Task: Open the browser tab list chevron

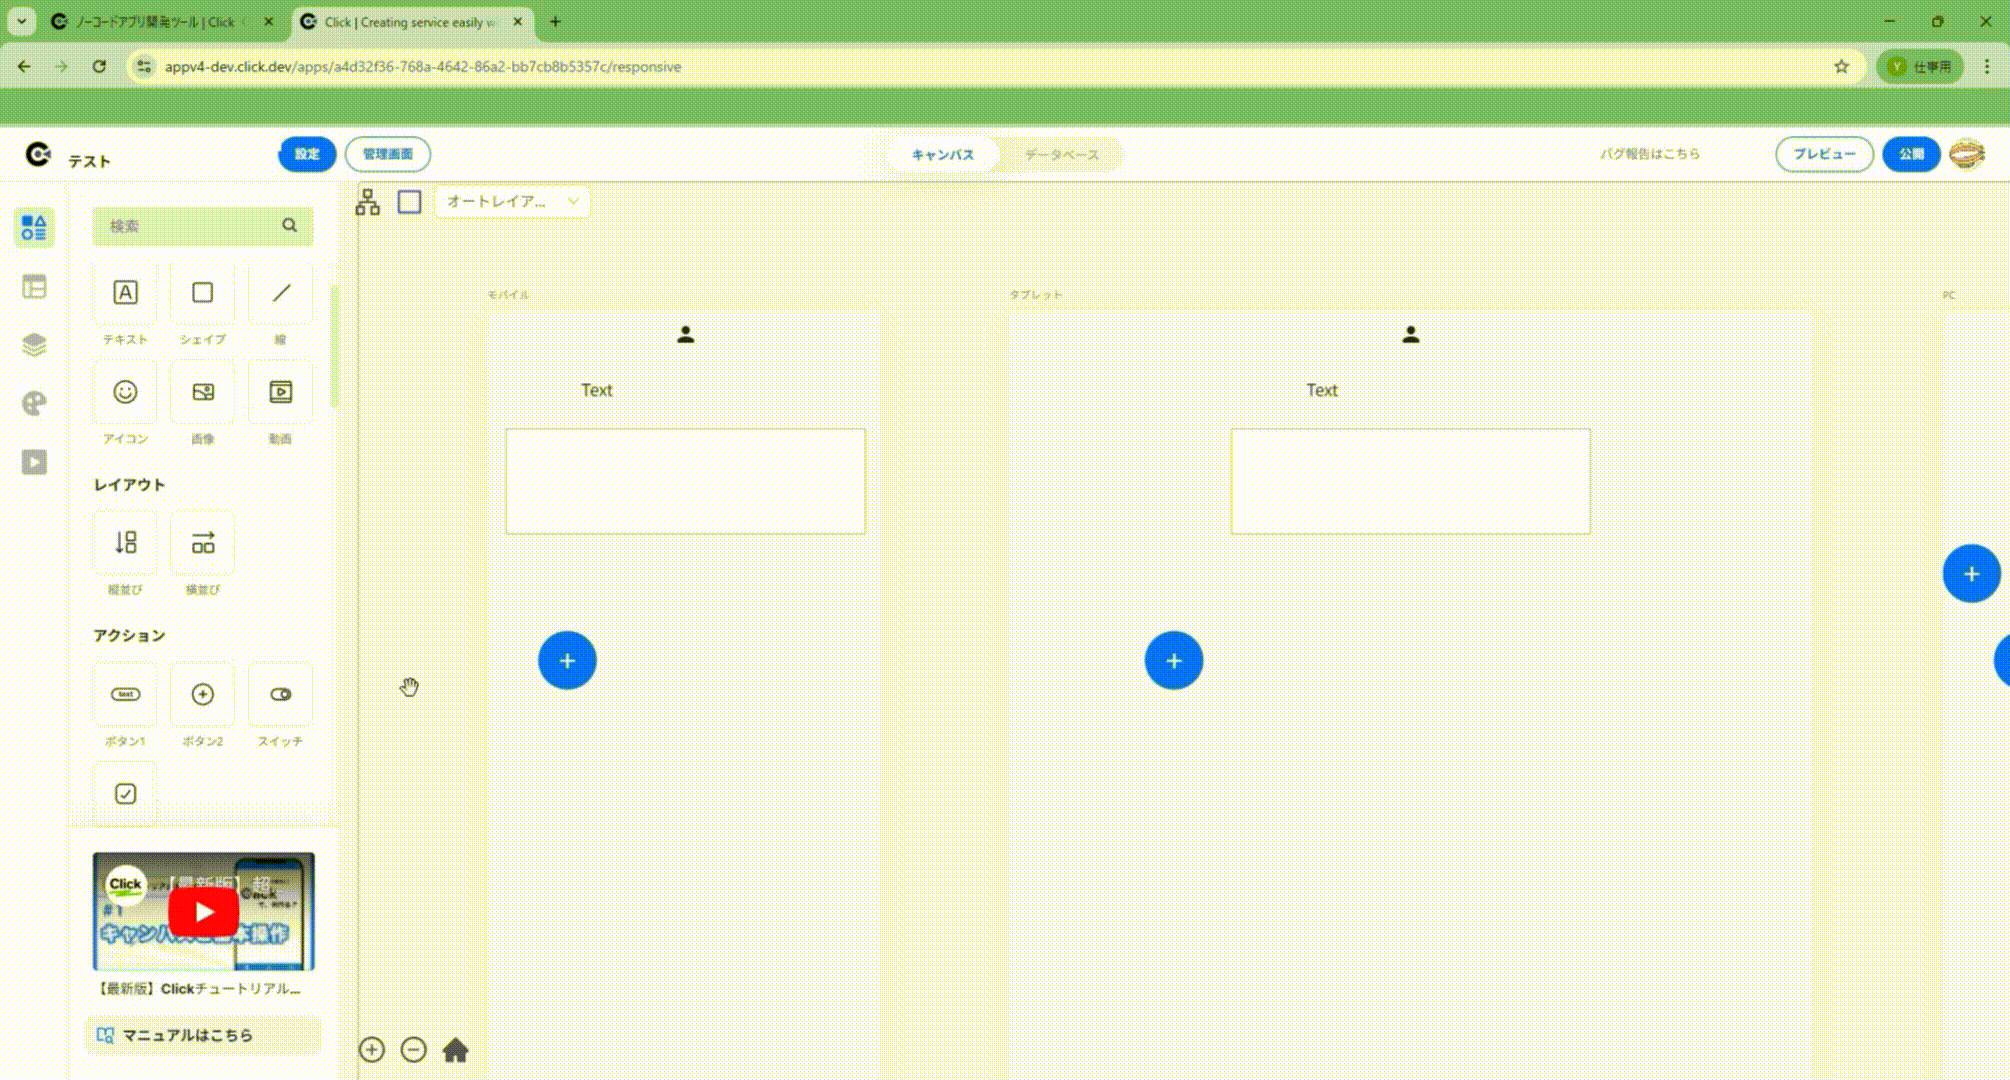Action: tap(21, 21)
